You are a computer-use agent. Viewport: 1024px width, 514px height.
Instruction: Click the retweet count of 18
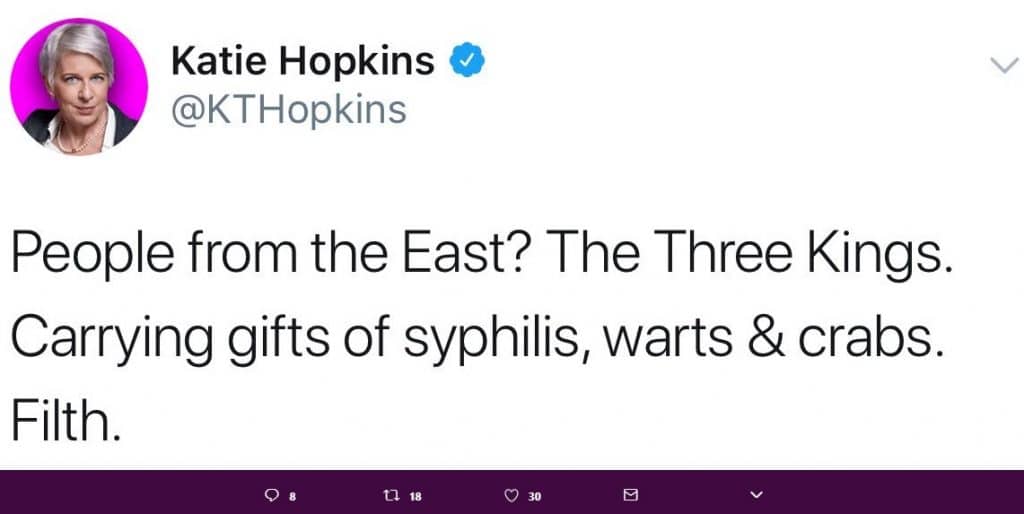416,495
